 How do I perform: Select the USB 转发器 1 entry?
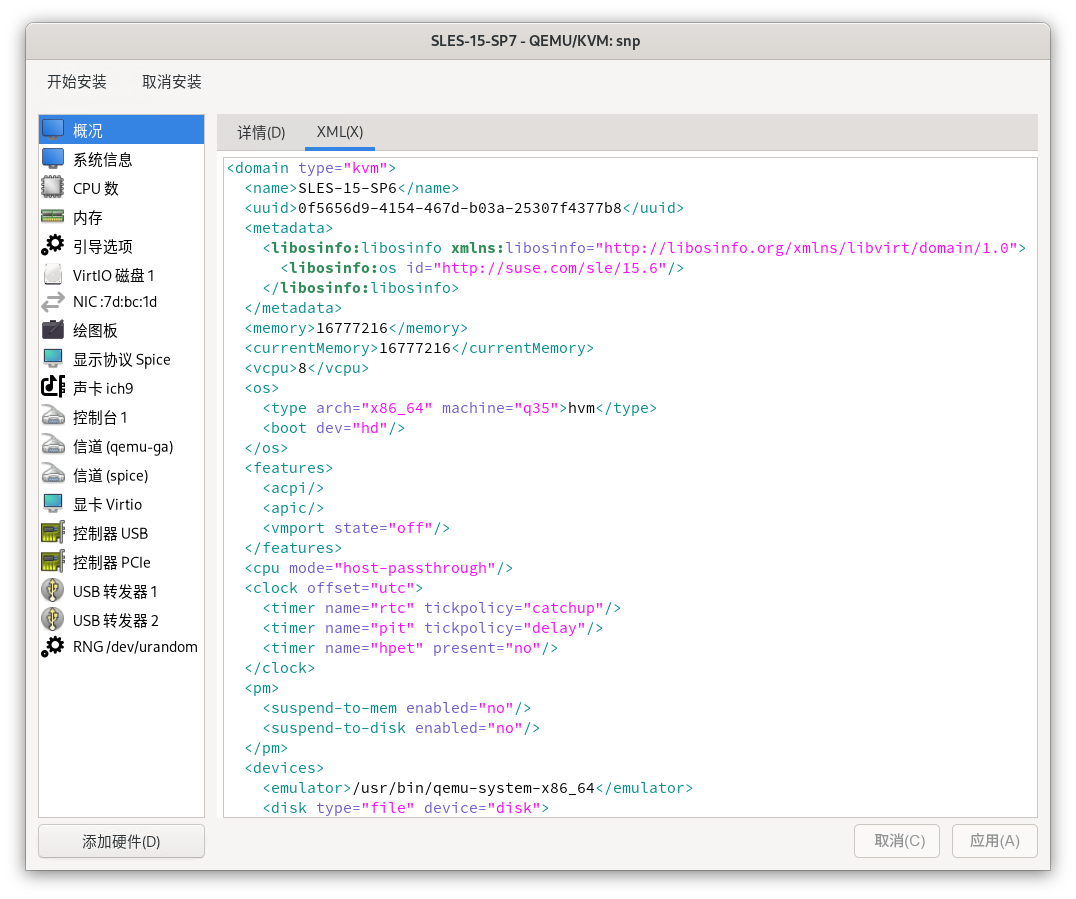coord(121,591)
